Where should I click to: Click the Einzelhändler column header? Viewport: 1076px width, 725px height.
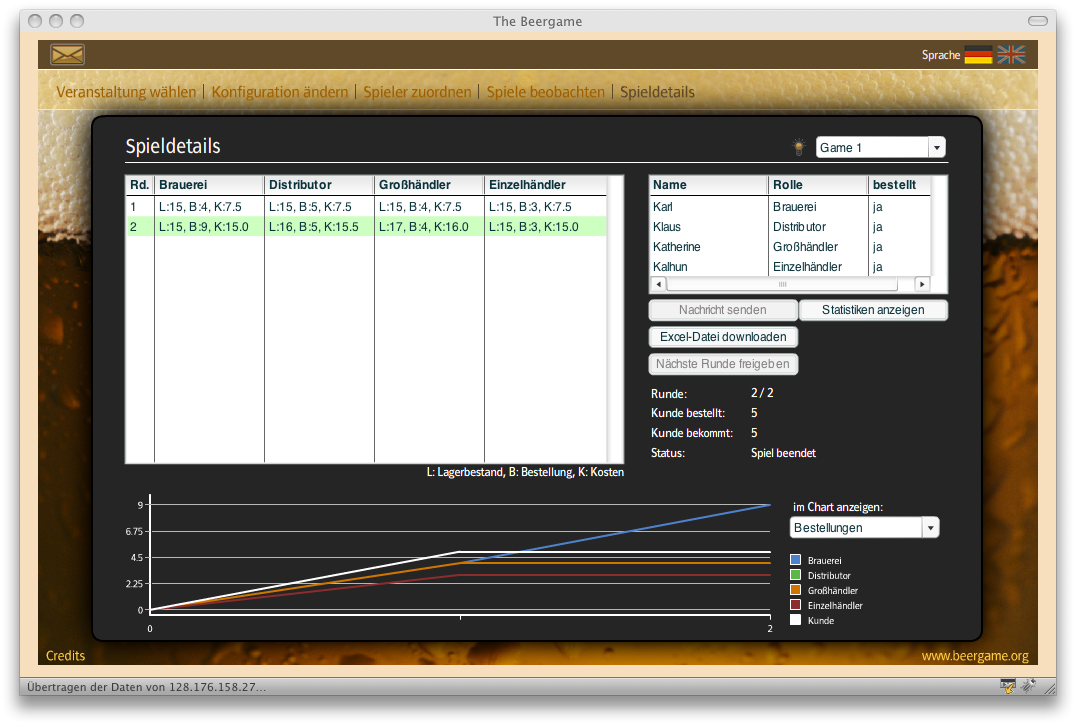click(x=546, y=185)
